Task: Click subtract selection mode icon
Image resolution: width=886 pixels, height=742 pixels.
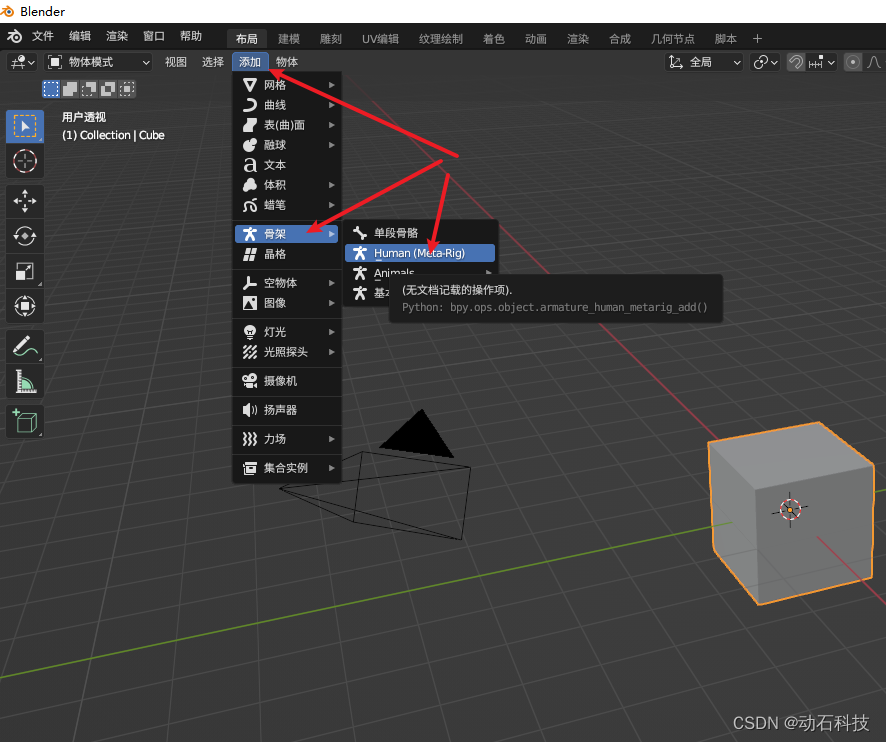Action: pyautogui.click(x=89, y=89)
